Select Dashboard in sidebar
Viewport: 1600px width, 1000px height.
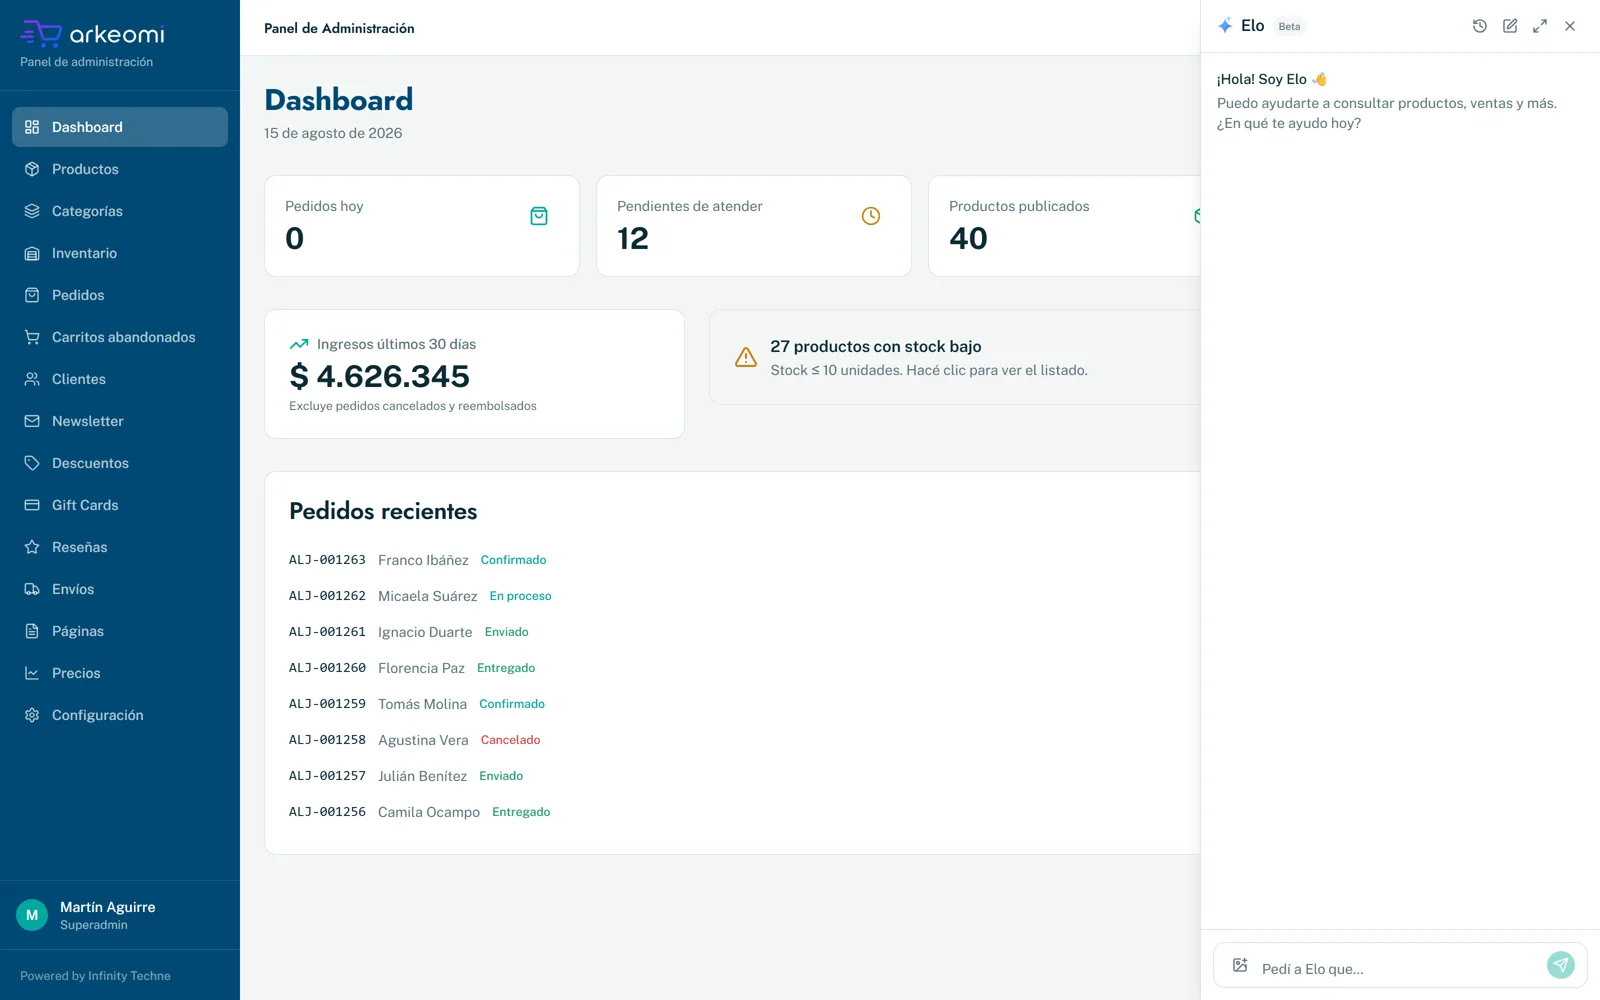pyautogui.click(x=120, y=127)
